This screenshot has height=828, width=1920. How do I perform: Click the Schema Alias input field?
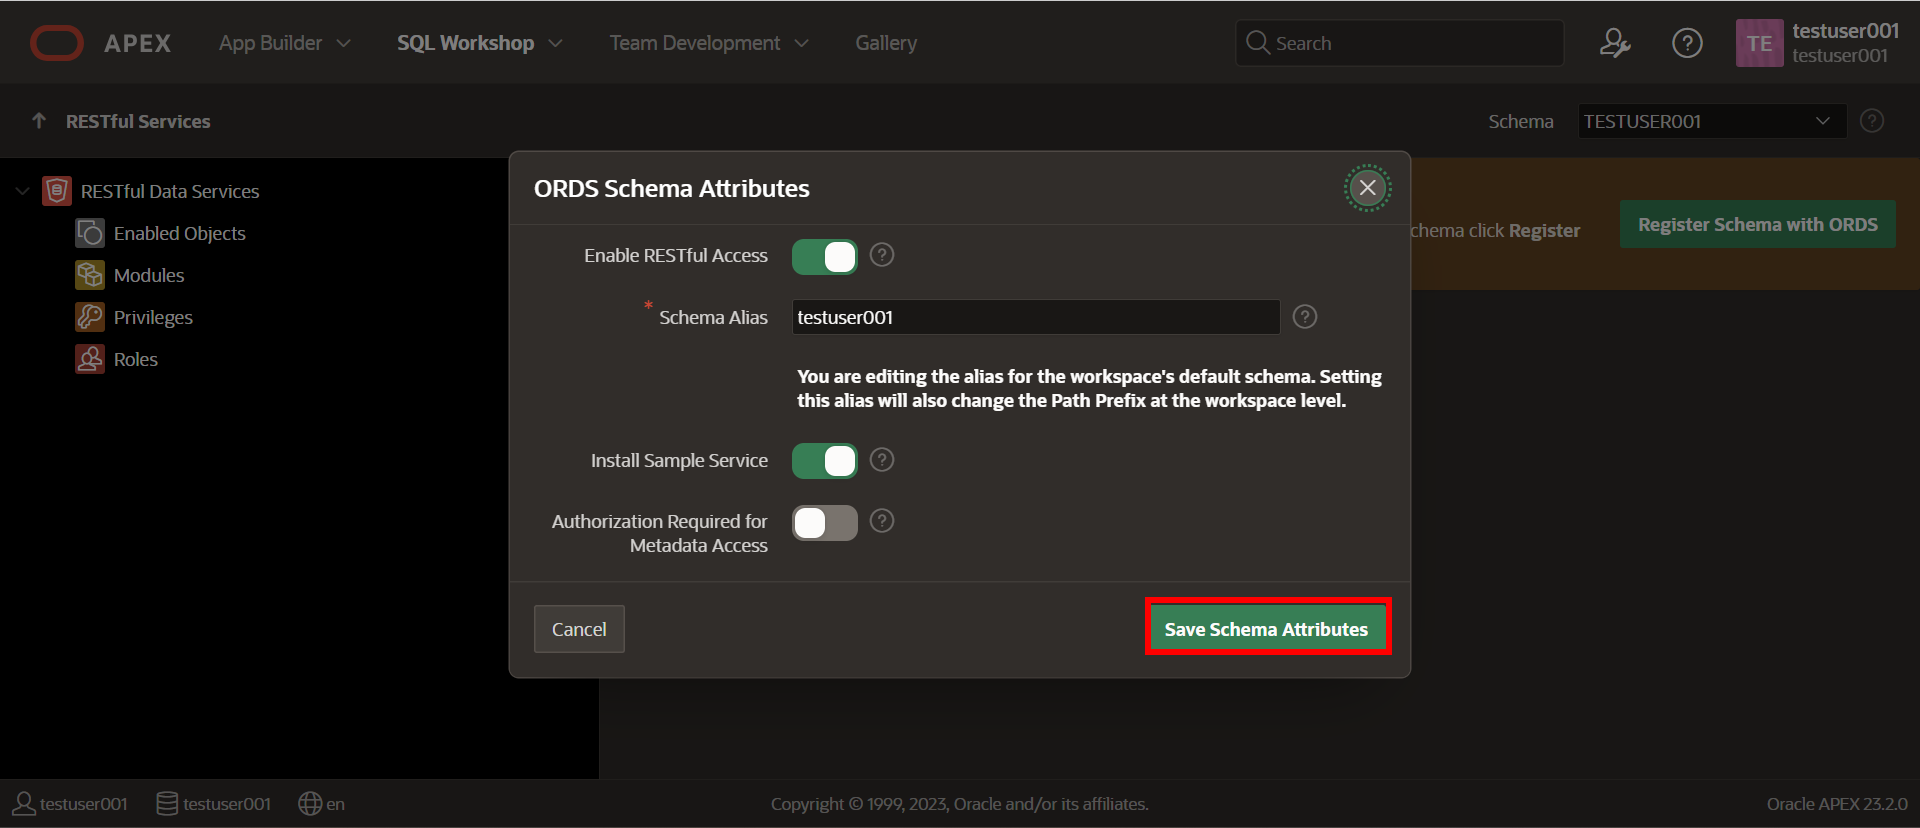(x=1036, y=317)
